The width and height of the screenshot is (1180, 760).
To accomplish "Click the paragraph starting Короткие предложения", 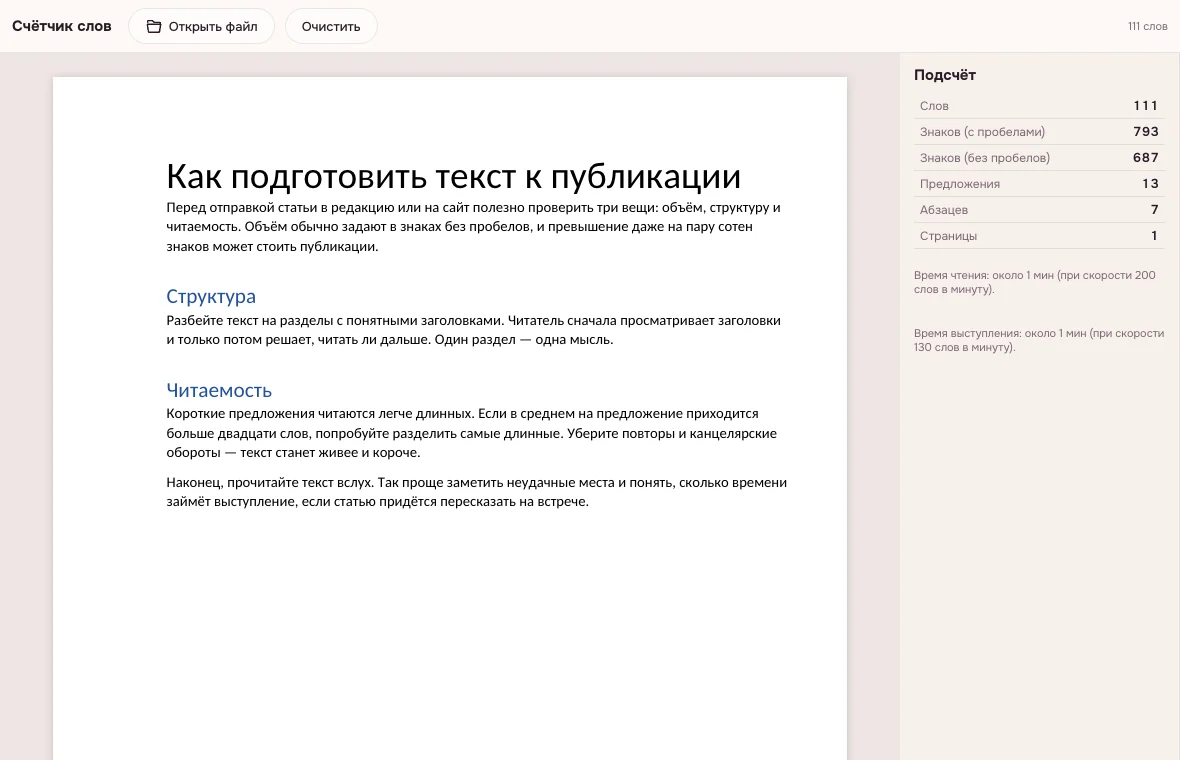I will 472,433.
